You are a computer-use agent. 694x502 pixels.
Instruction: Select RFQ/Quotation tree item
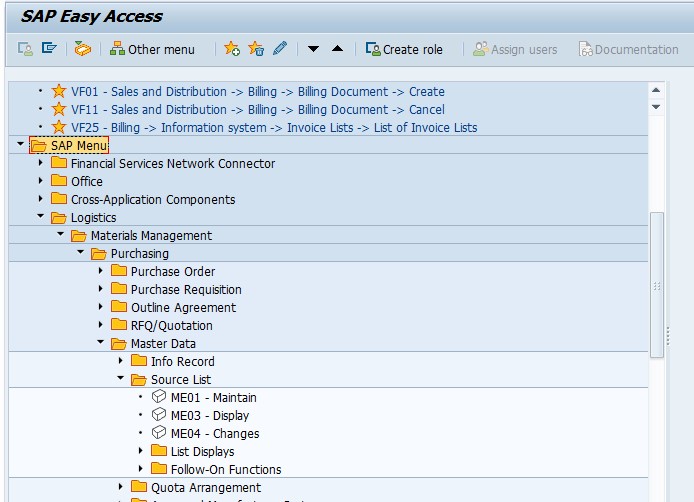click(x=172, y=326)
